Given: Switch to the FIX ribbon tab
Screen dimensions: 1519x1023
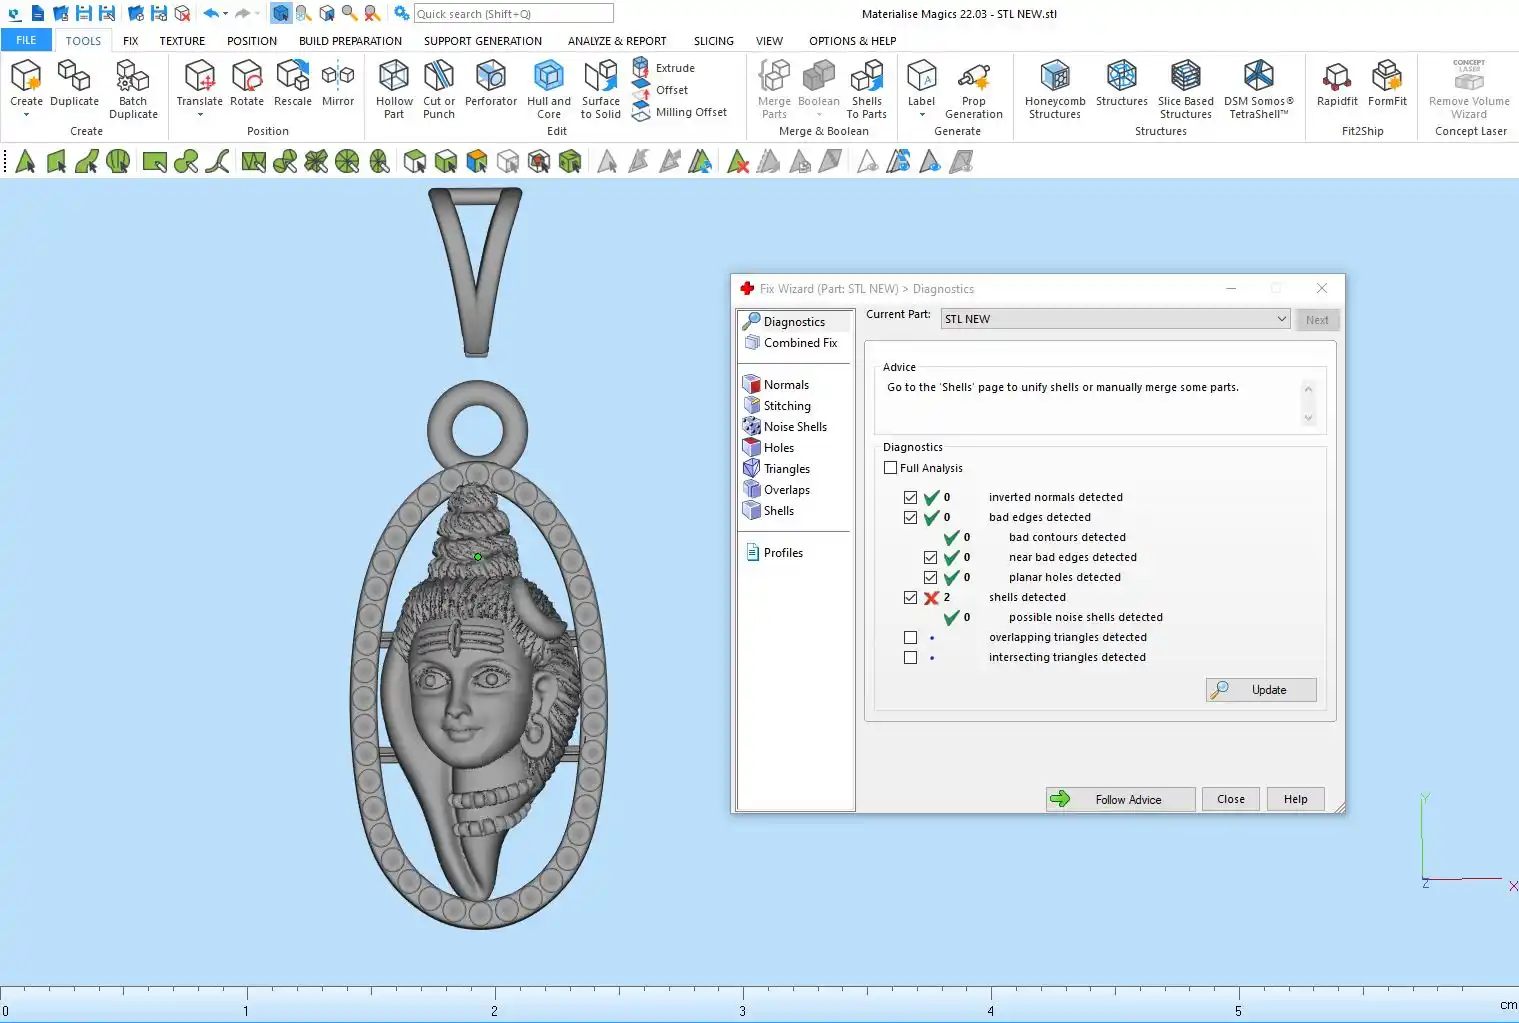Looking at the screenshot, I should 130,41.
